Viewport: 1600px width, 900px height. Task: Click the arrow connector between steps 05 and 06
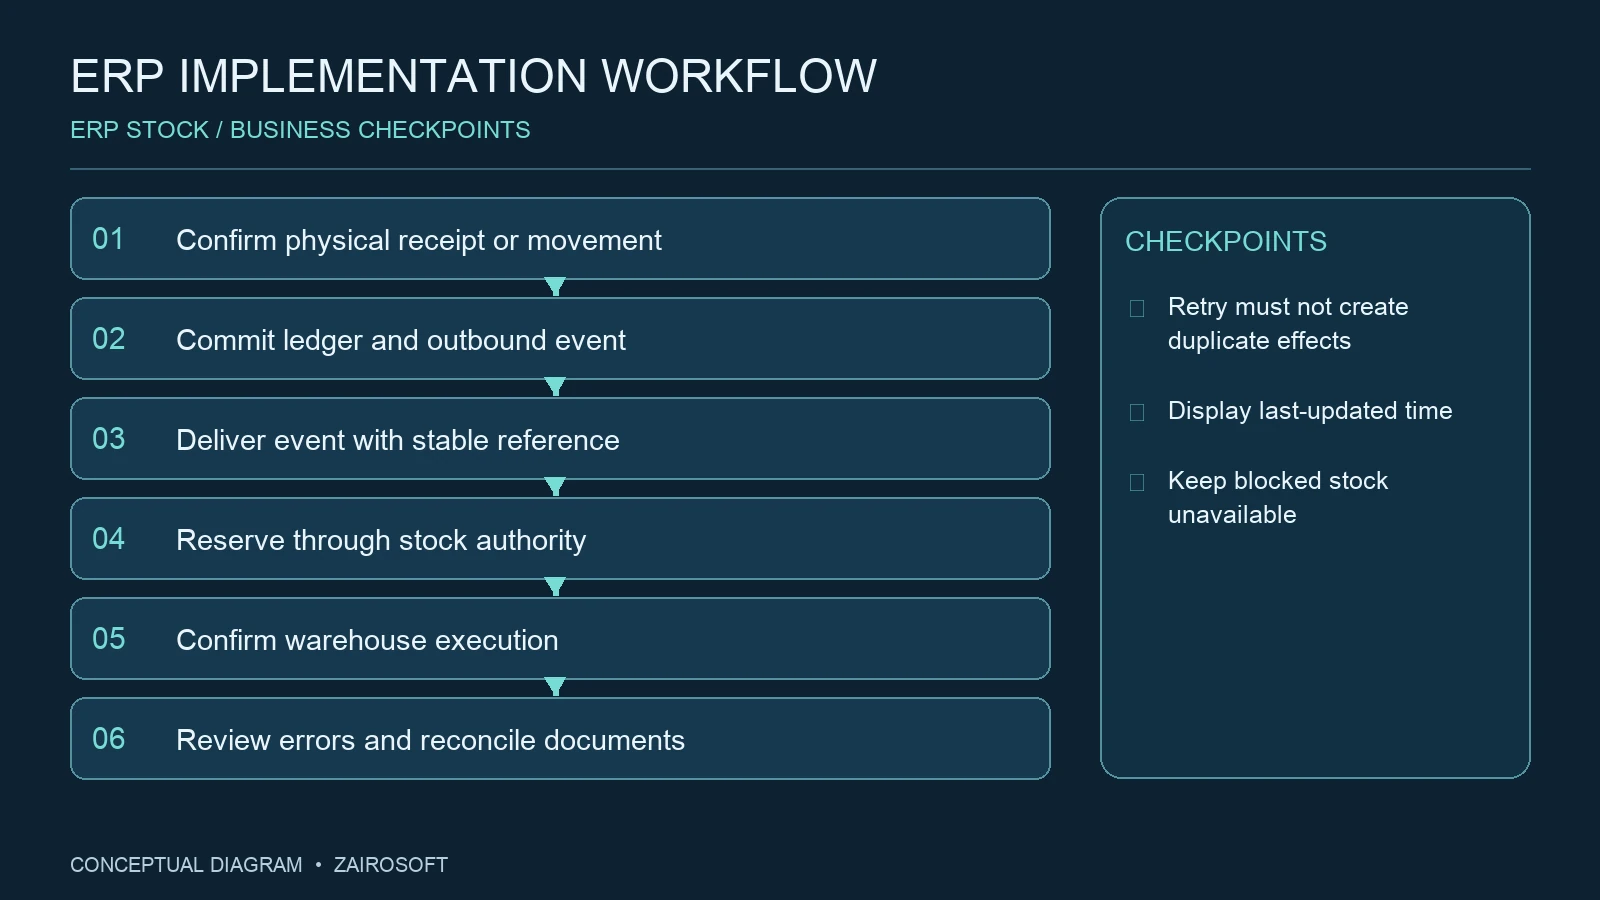point(555,687)
